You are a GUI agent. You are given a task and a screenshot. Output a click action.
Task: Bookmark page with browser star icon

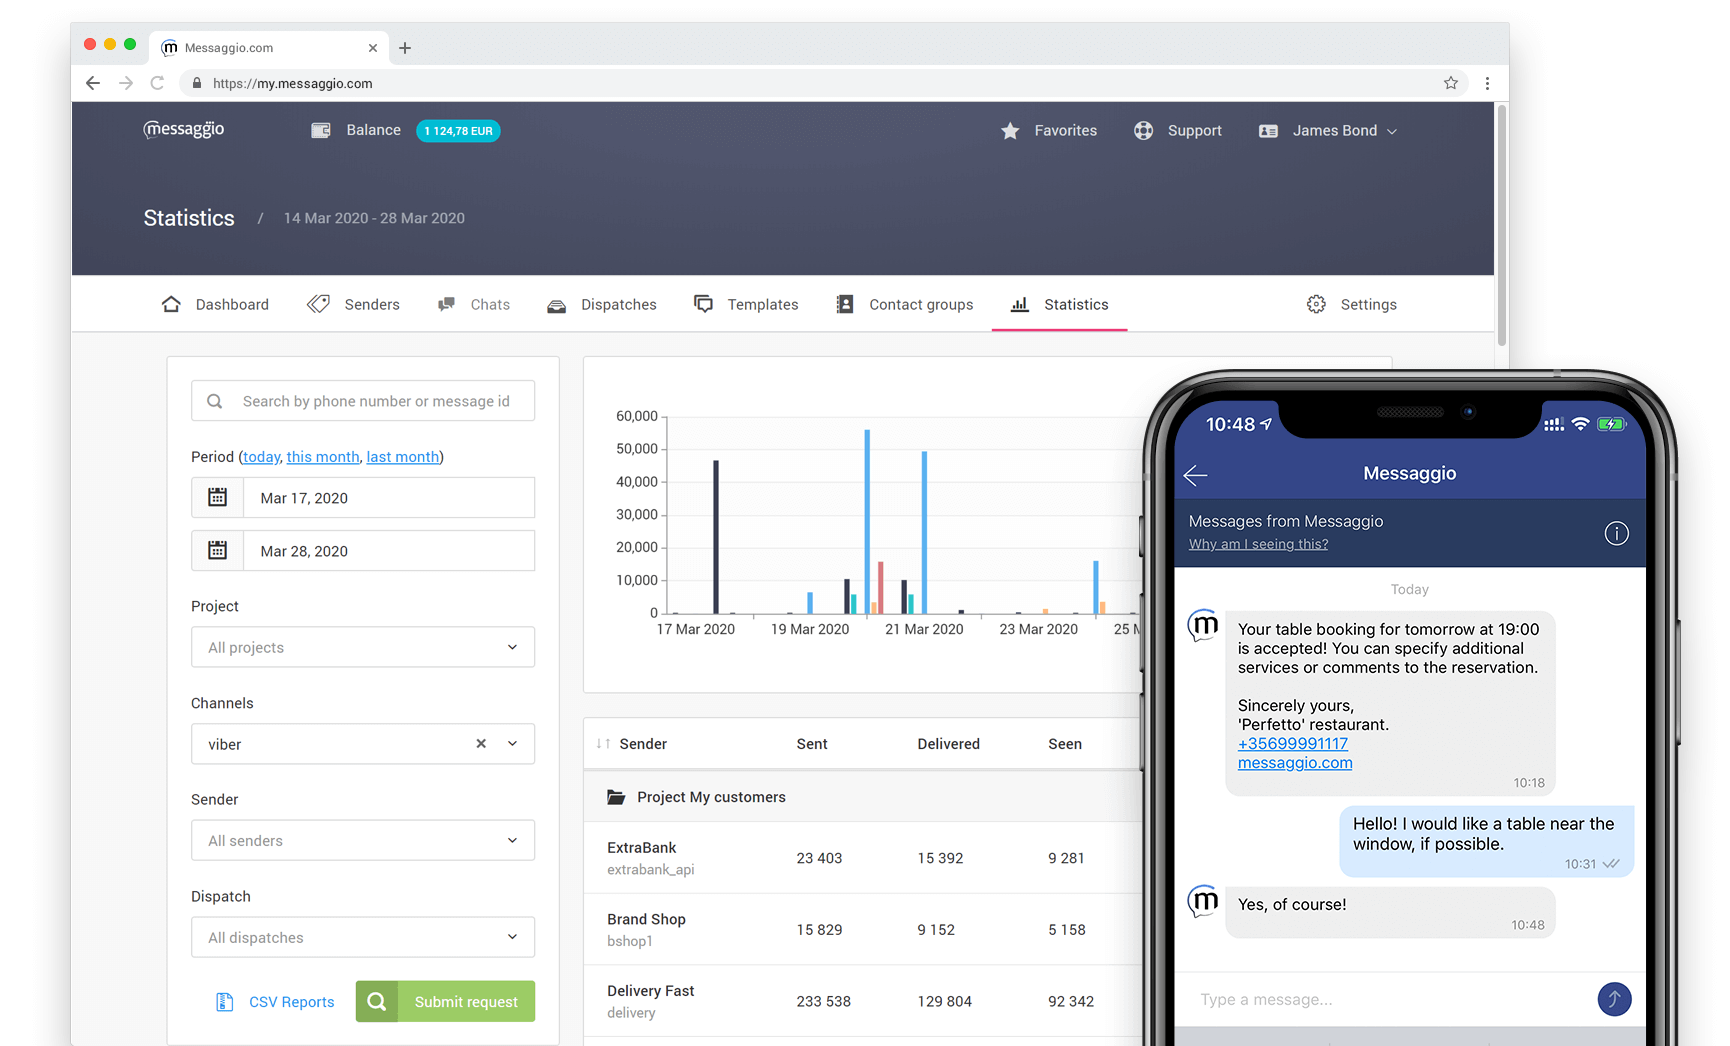pyautogui.click(x=1451, y=83)
